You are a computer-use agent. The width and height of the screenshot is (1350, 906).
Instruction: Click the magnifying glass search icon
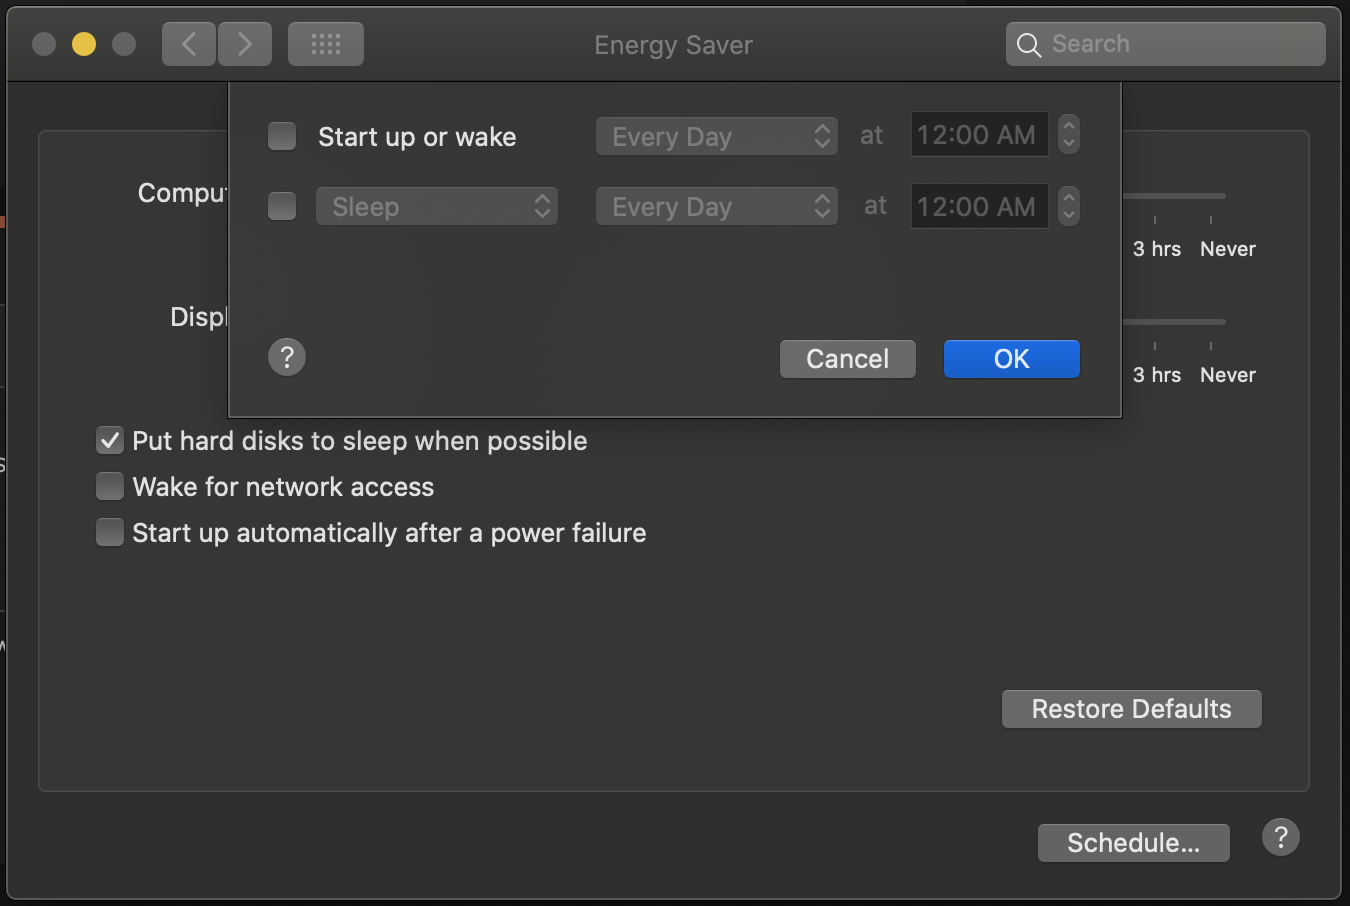pos(1029,45)
